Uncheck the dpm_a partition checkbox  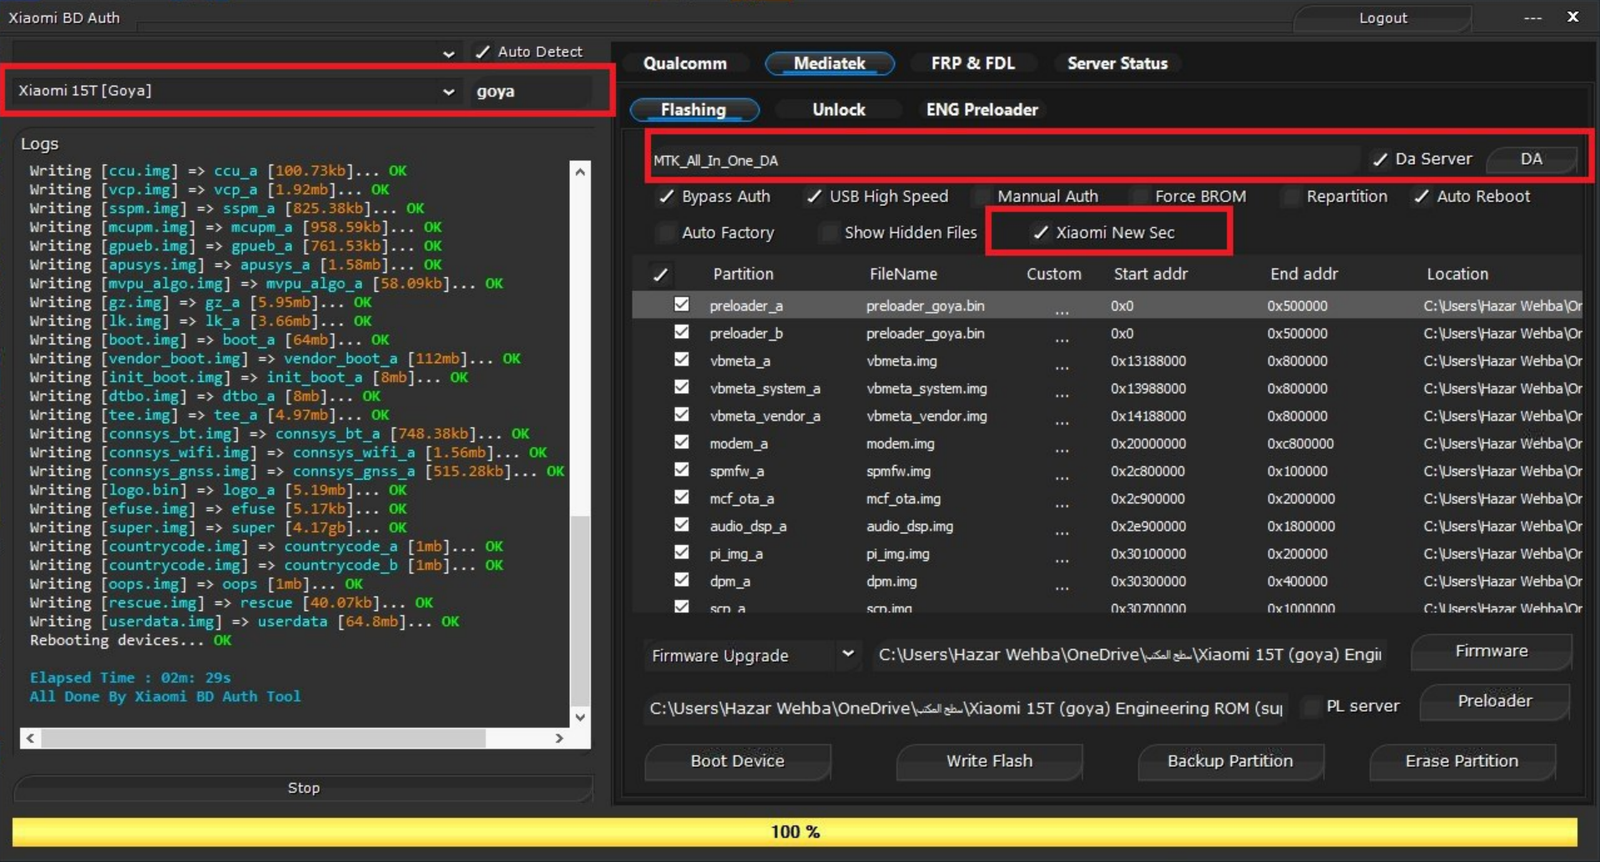[x=681, y=579]
